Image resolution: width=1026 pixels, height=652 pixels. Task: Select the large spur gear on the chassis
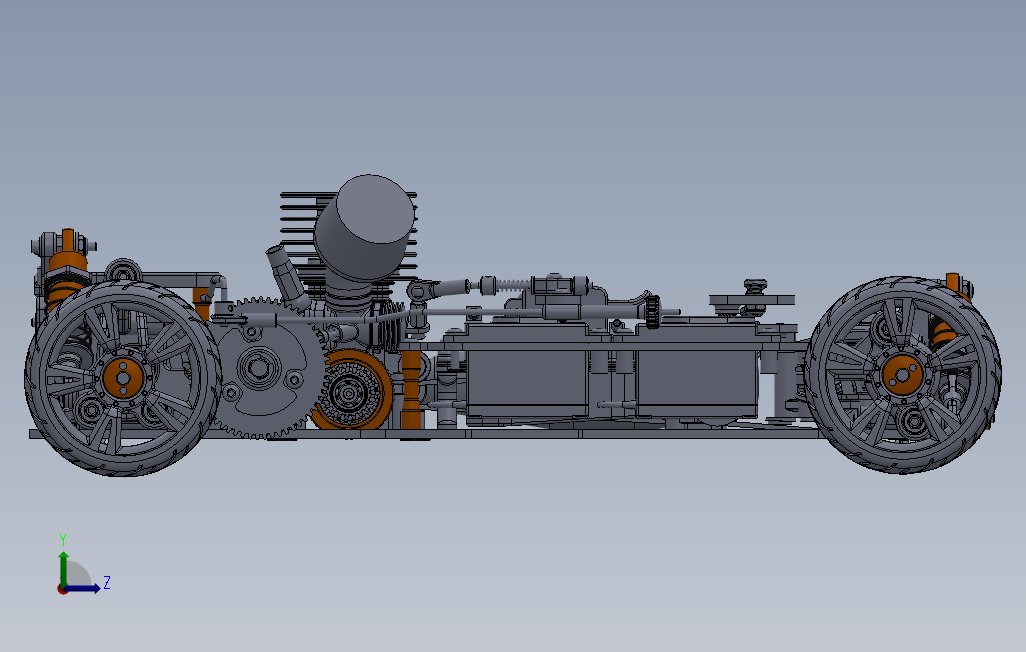pos(268,369)
